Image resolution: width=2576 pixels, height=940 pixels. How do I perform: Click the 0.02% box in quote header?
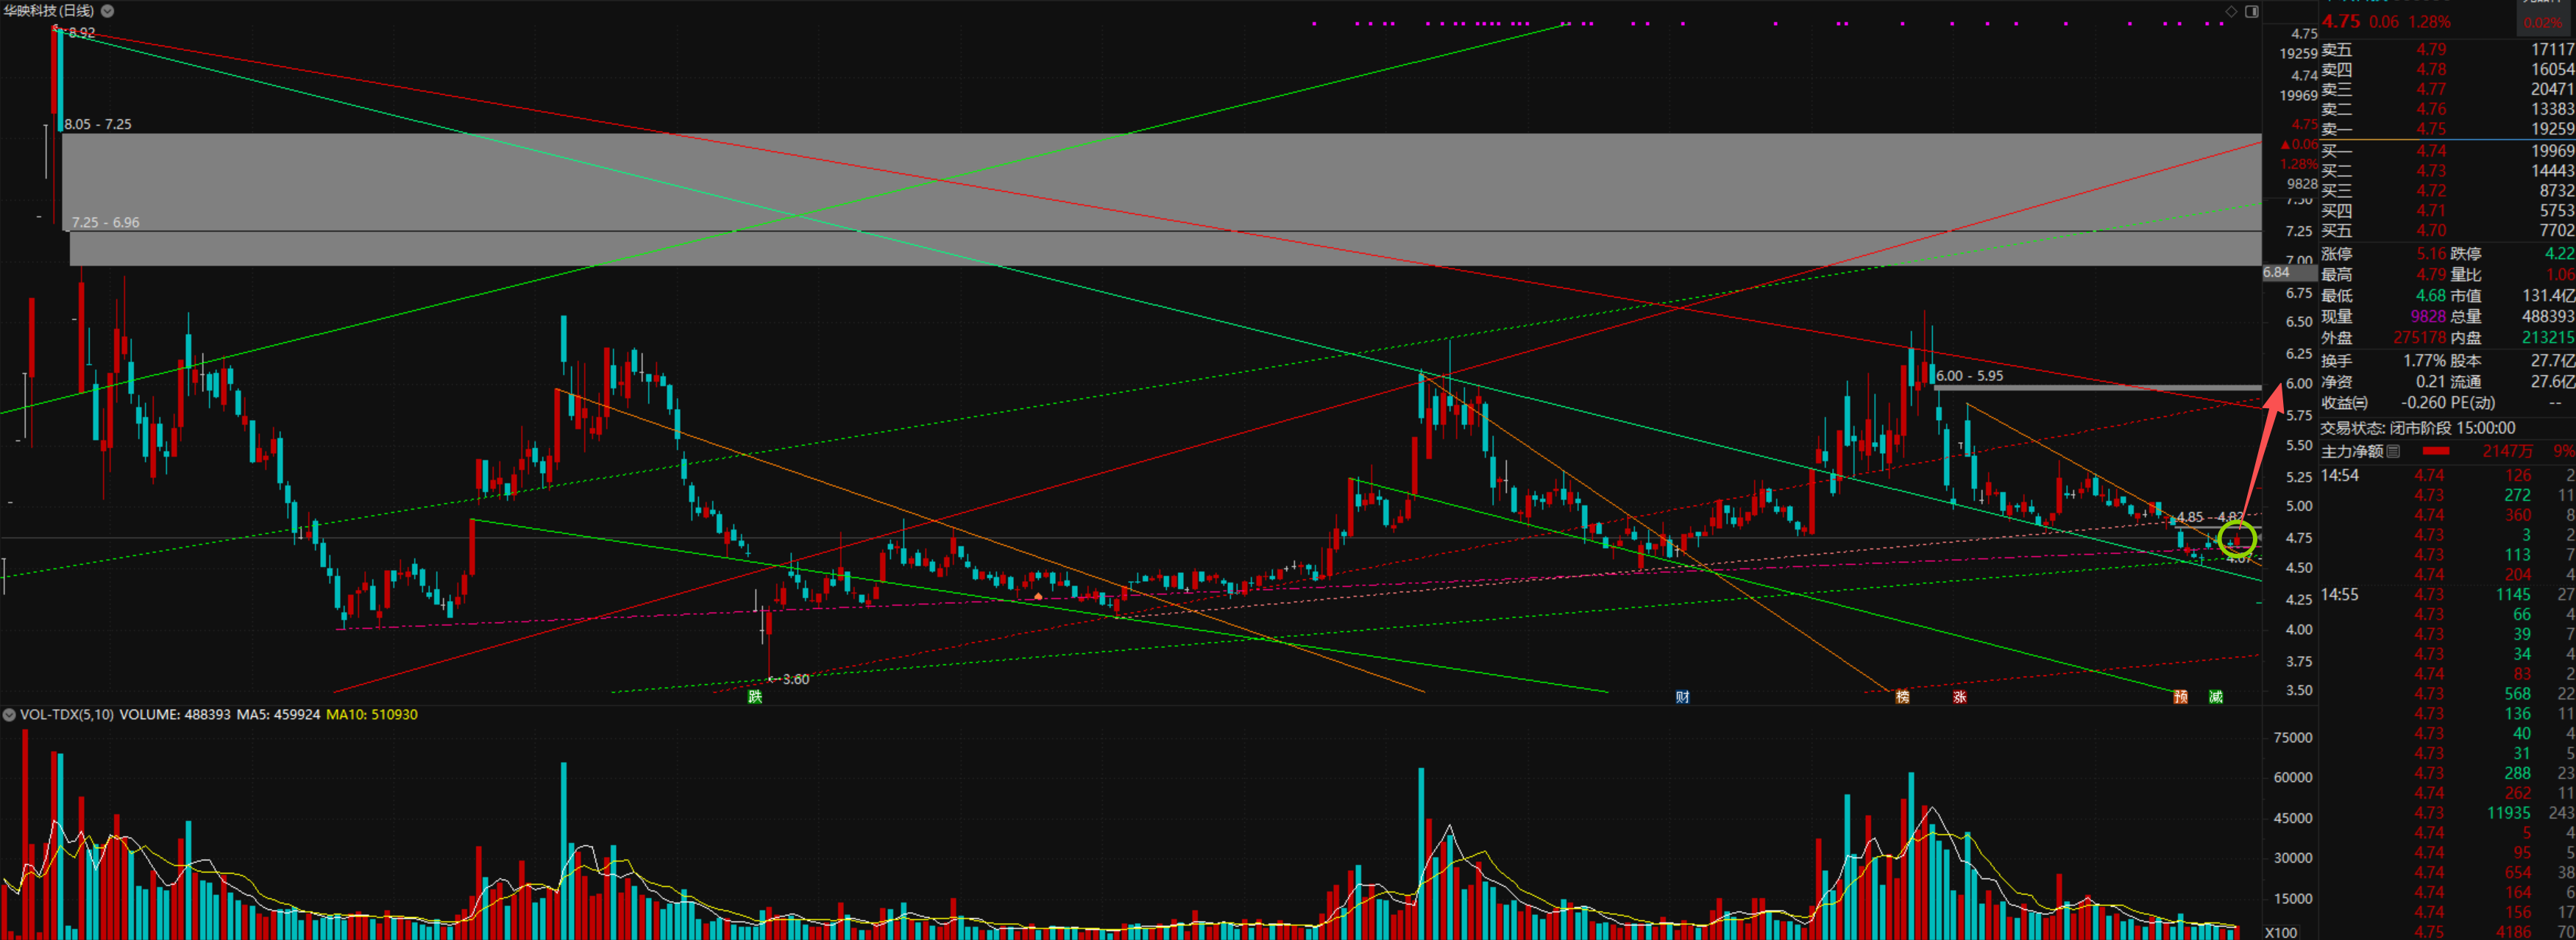click(2542, 22)
